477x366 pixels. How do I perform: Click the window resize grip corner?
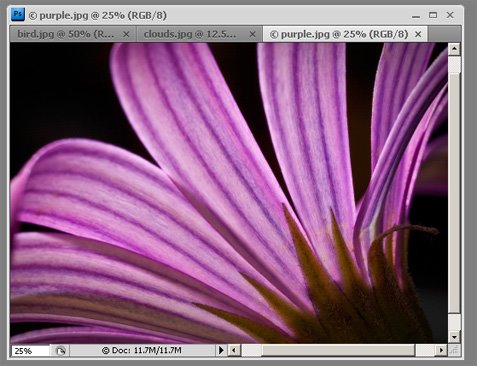(454, 350)
